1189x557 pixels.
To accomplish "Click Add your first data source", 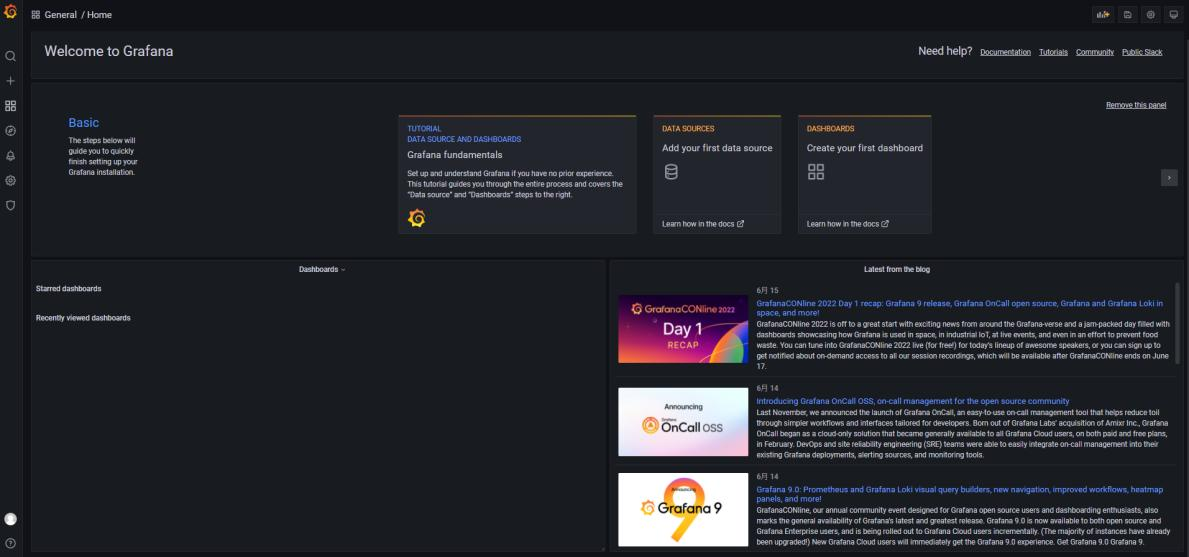I will 717,148.
